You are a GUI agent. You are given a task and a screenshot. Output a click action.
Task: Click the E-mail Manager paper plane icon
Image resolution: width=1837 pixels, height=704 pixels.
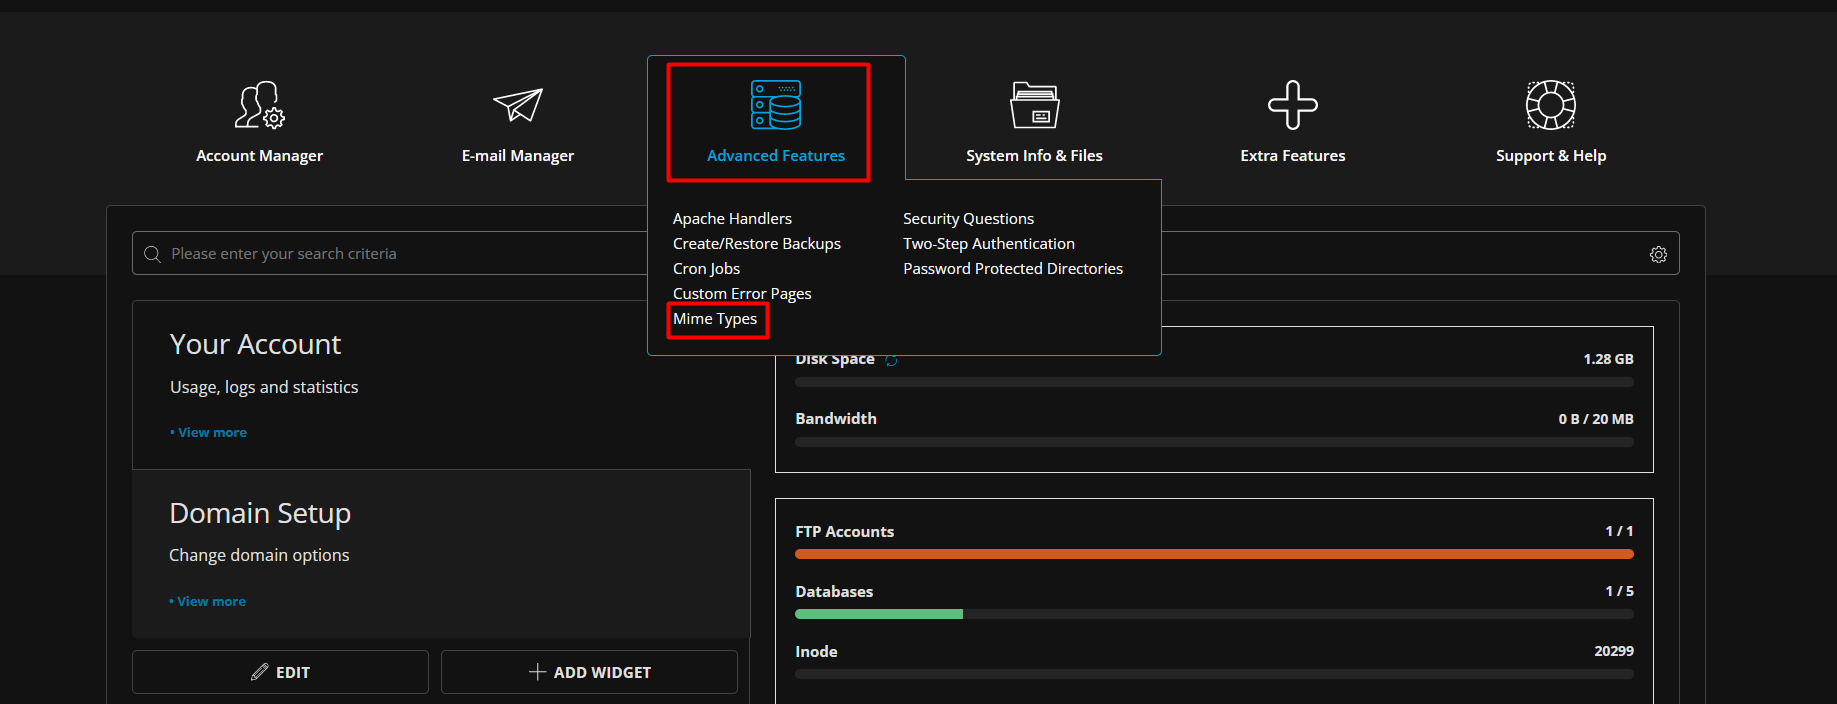tap(517, 106)
